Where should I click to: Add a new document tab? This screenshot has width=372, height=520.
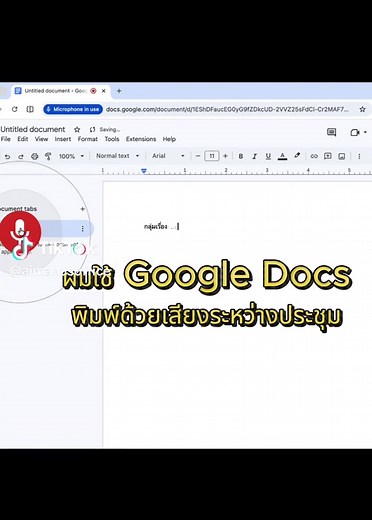82,209
